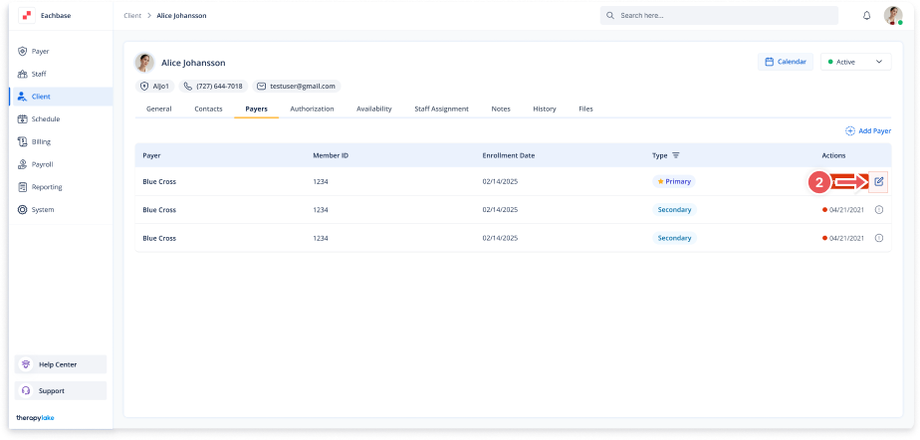Click user profile avatar in top bar
The image size is (920, 440).
(893, 16)
